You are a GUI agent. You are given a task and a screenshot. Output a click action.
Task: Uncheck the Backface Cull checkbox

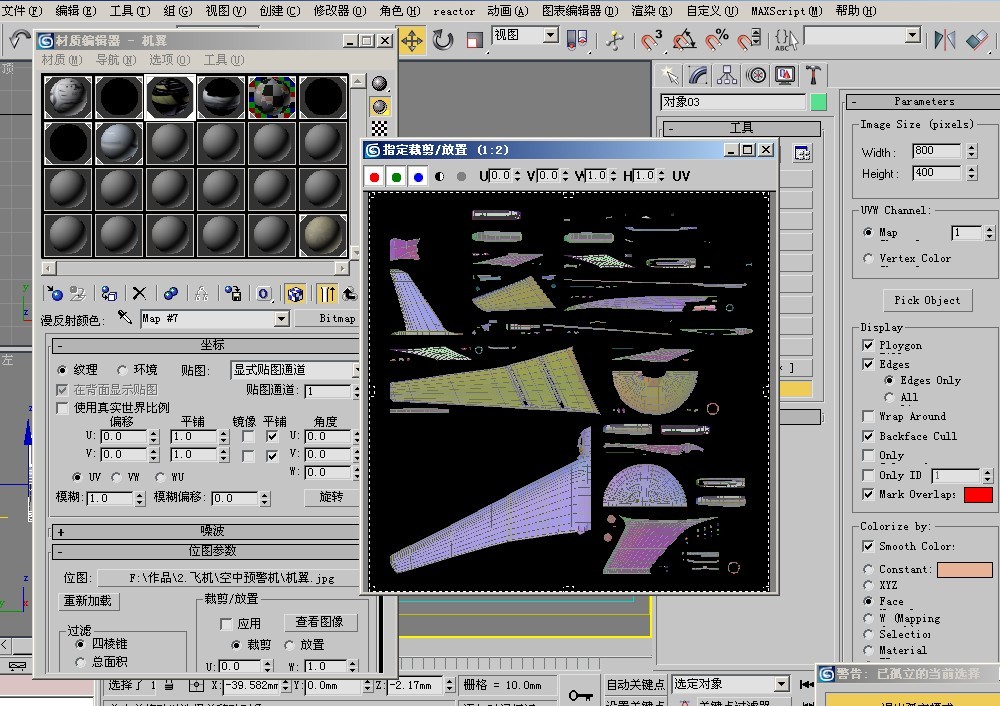[x=868, y=436]
